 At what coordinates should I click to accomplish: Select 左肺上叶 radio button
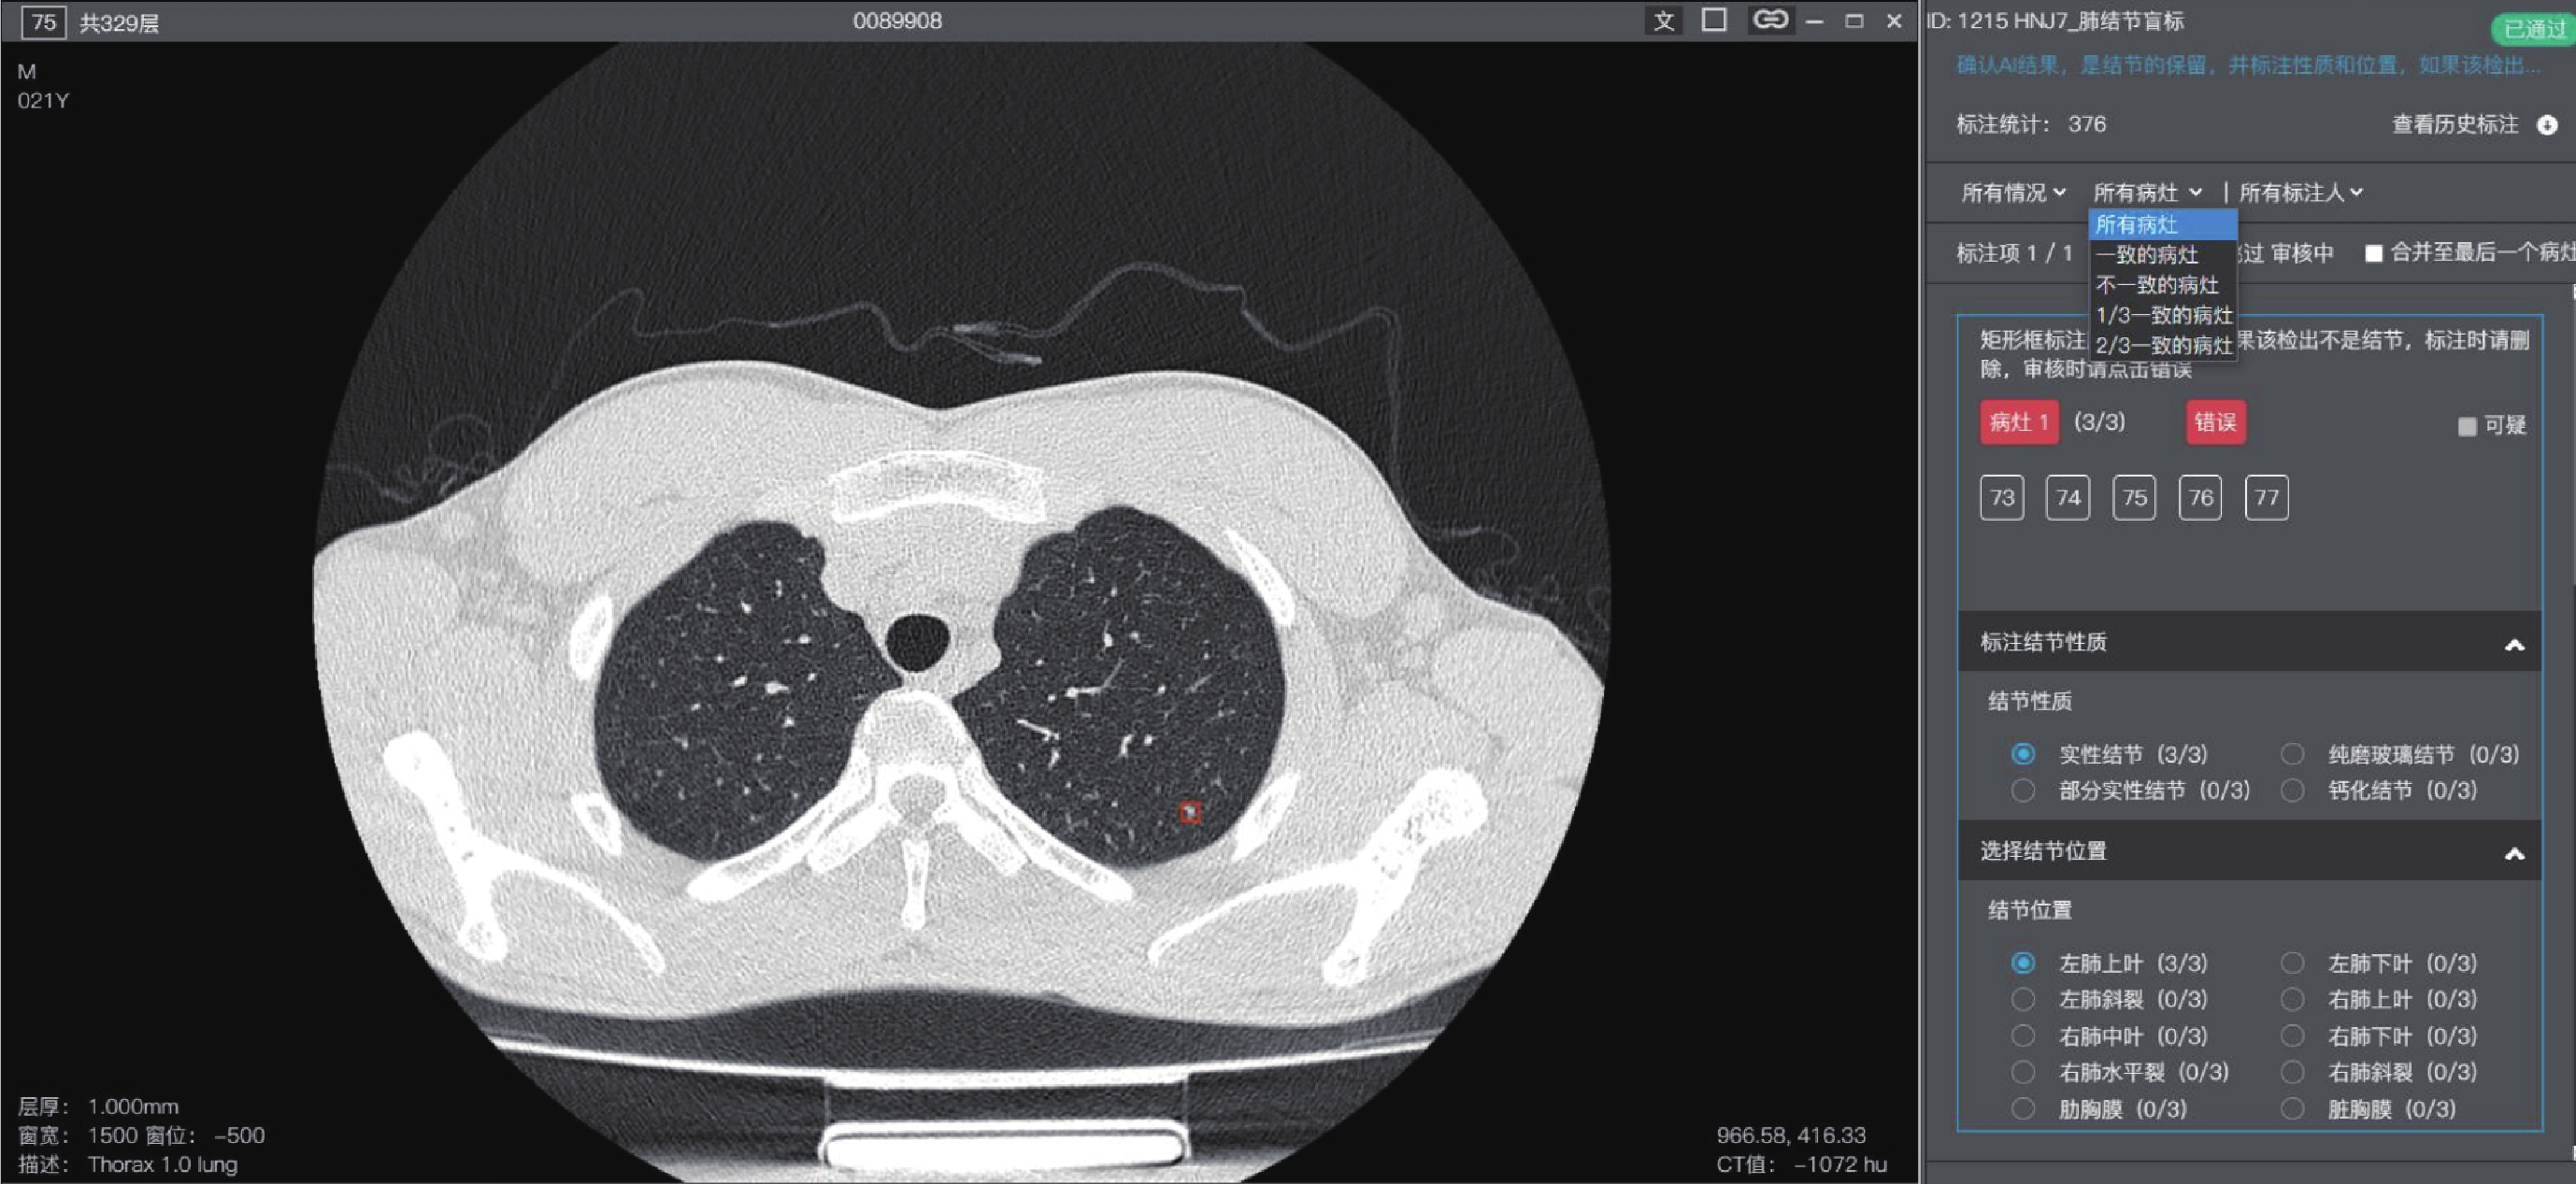2023,963
